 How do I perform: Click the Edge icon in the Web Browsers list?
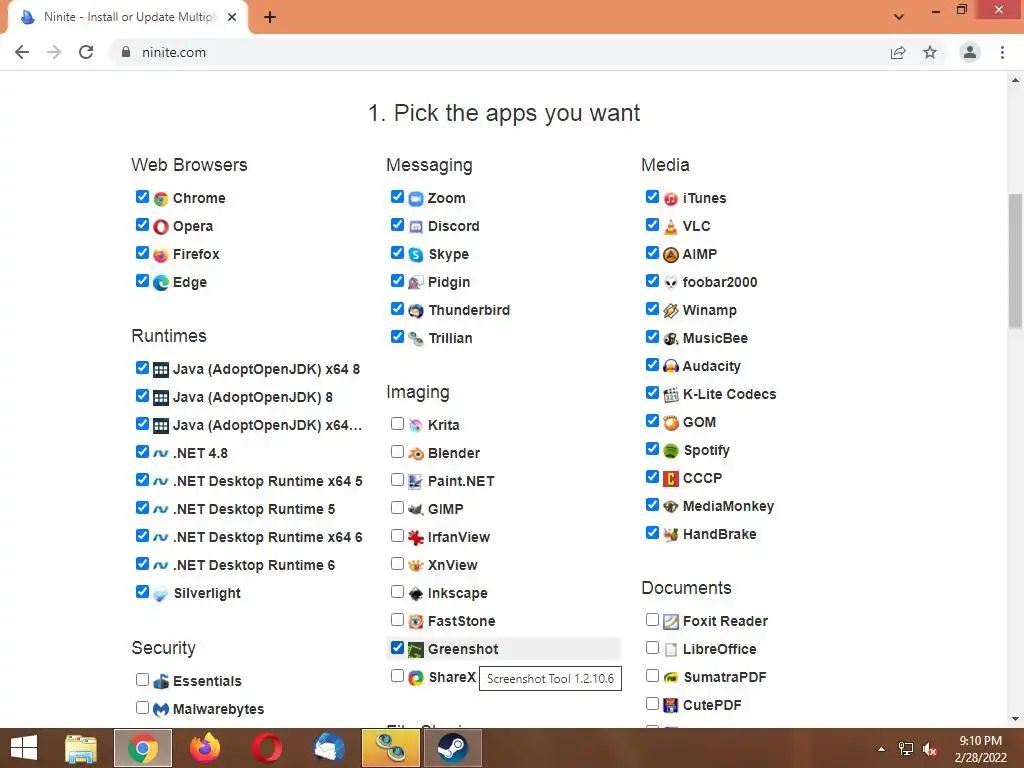click(x=161, y=283)
